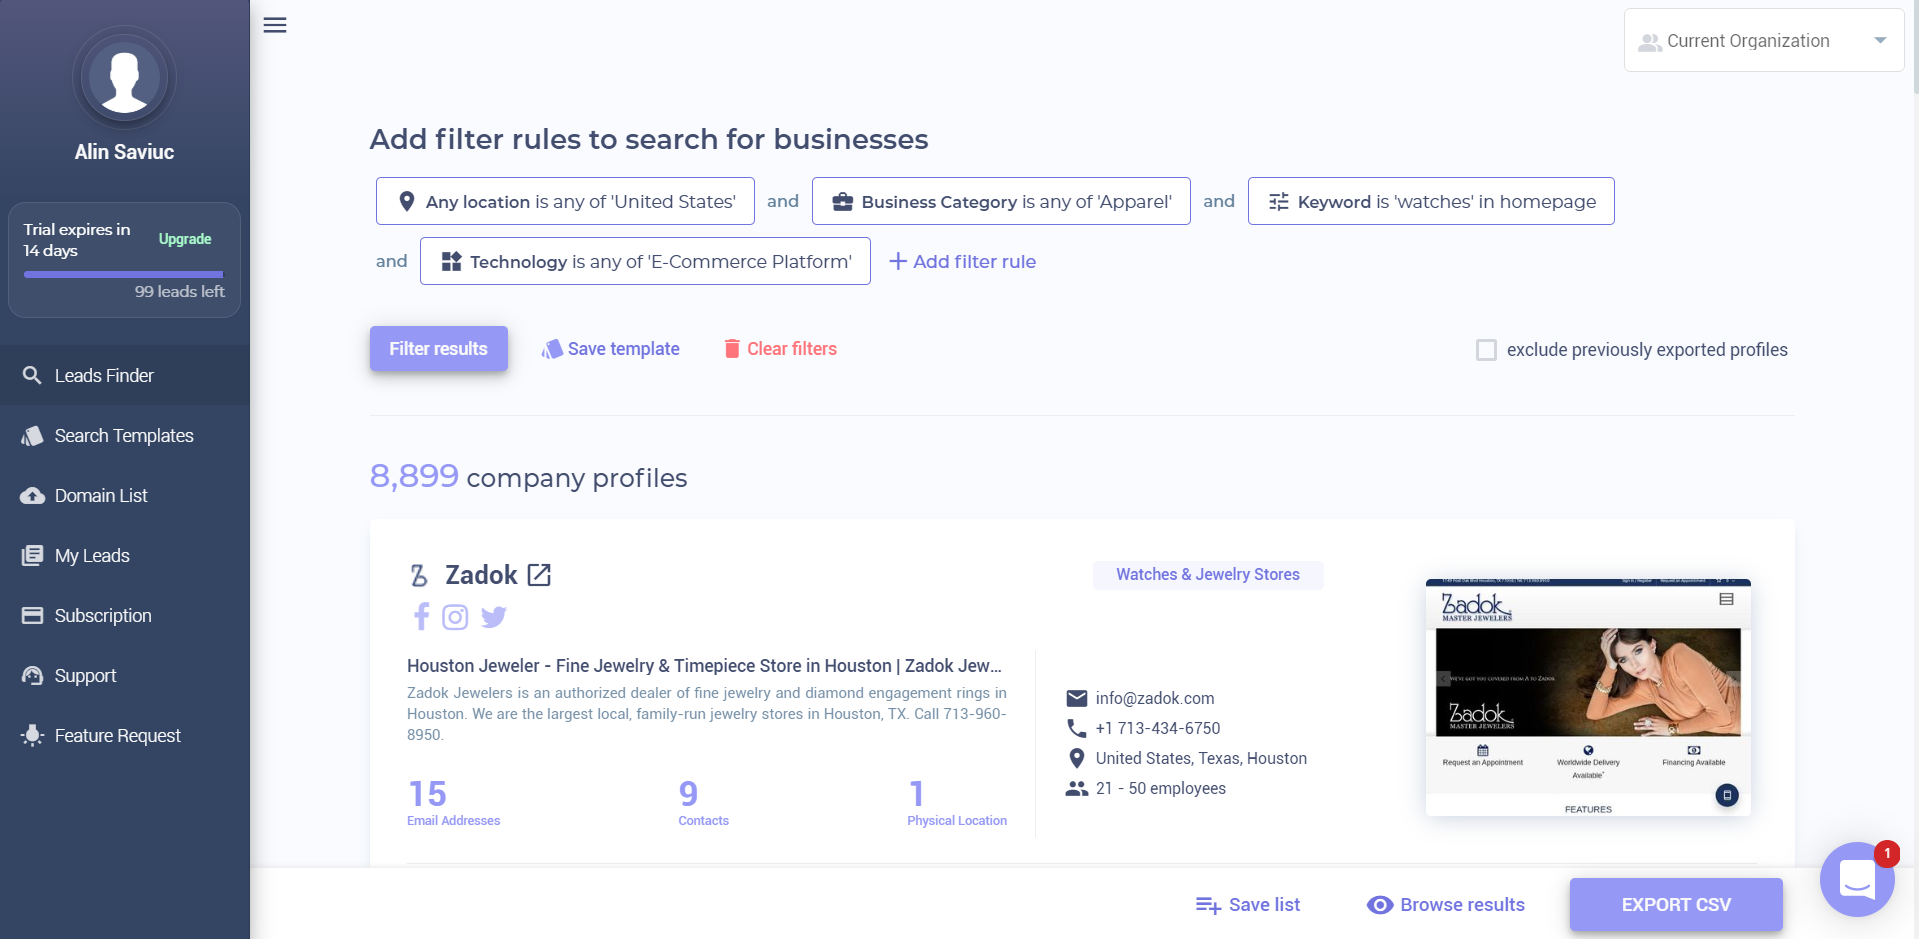Click the trial leads progress bar
This screenshot has width=1919, height=939.
point(124,274)
